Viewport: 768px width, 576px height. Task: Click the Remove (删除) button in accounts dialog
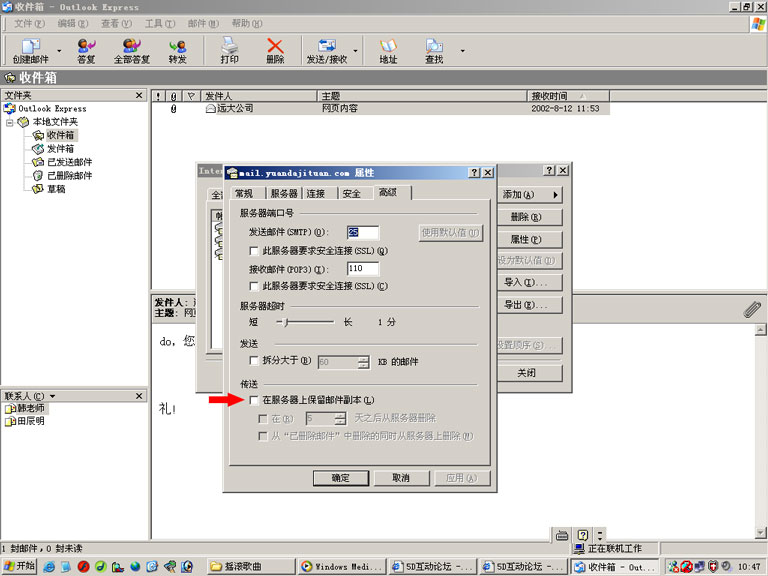click(529, 217)
